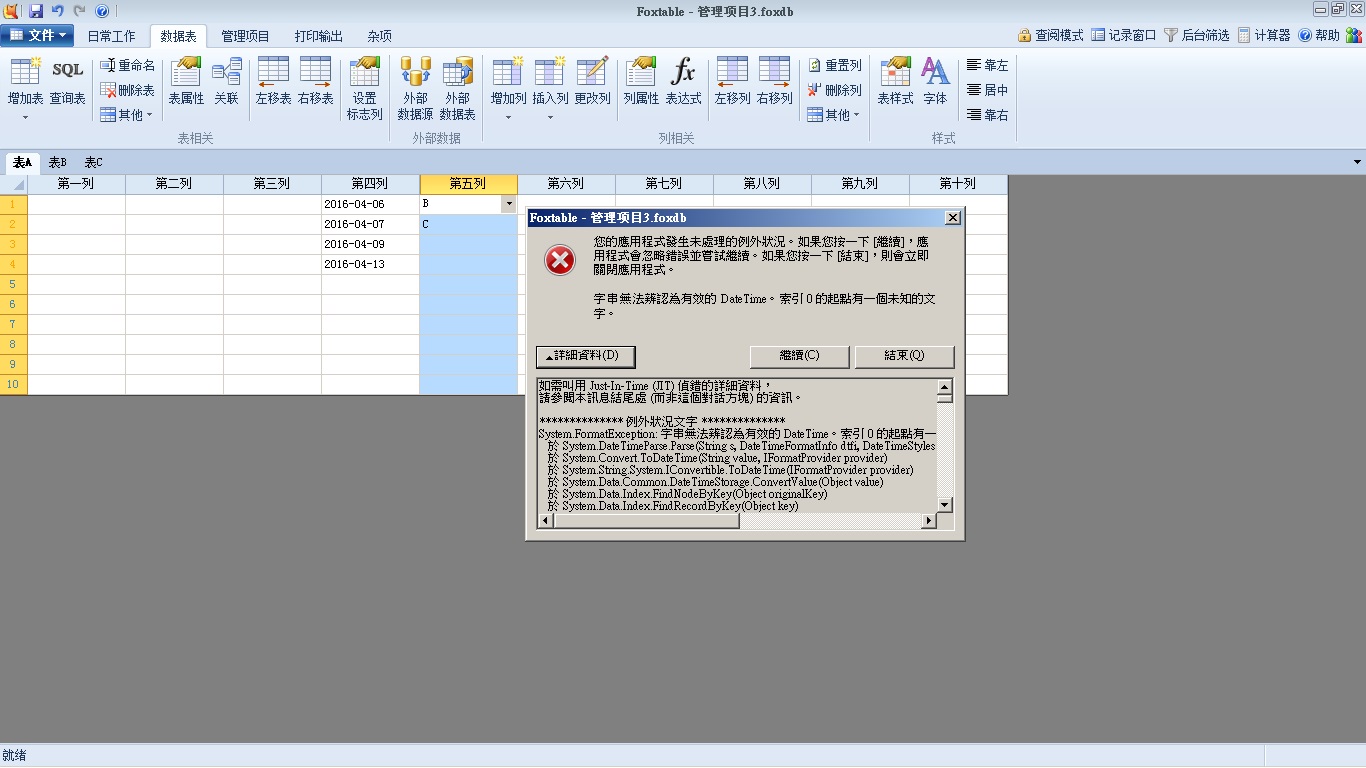Image resolution: width=1366 pixels, height=768 pixels.
Task: Open the SQL 查询表 tool
Action: coord(68,82)
